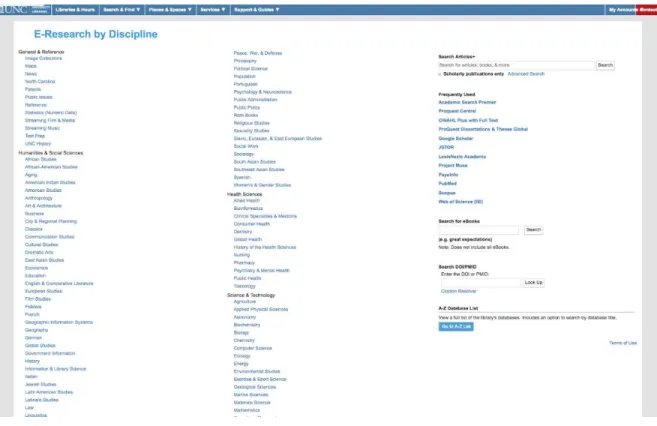This screenshot has width=657, height=426.
Task: Open the Services dropdown menu
Action: (x=213, y=10)
